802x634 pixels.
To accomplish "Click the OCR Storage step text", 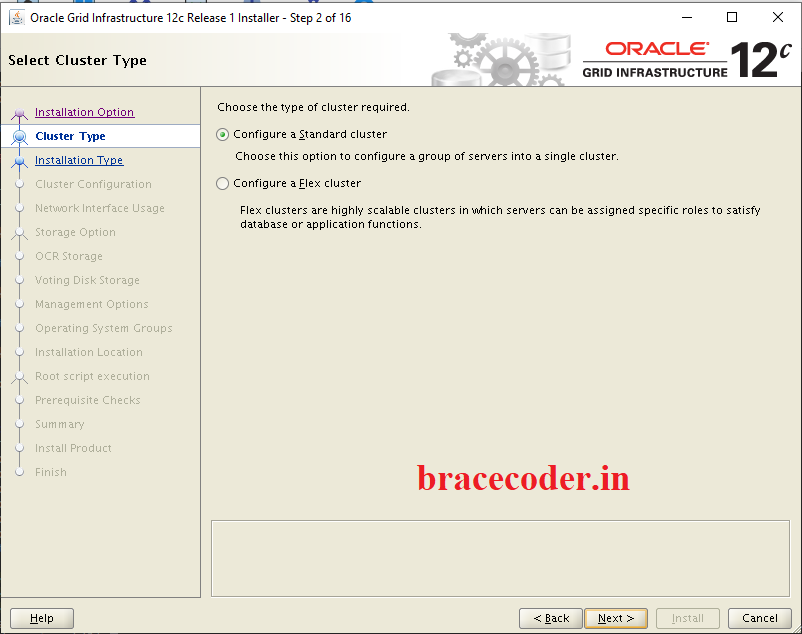I will [69, 256].
